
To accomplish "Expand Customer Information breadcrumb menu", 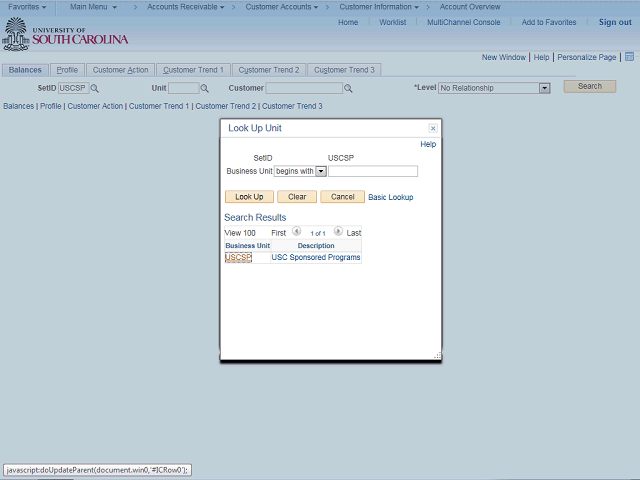I will [379, 7].
